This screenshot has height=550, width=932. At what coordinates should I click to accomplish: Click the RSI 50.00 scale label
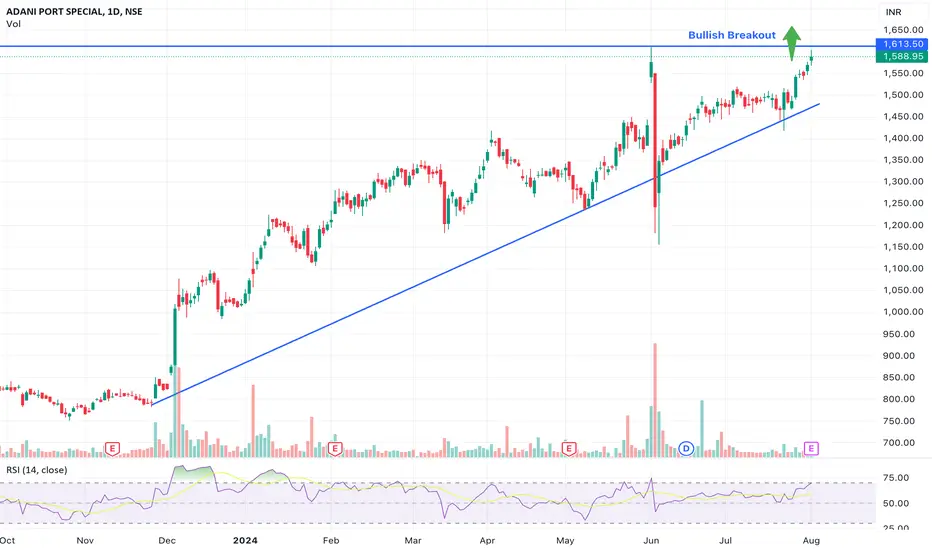(896, 503)
